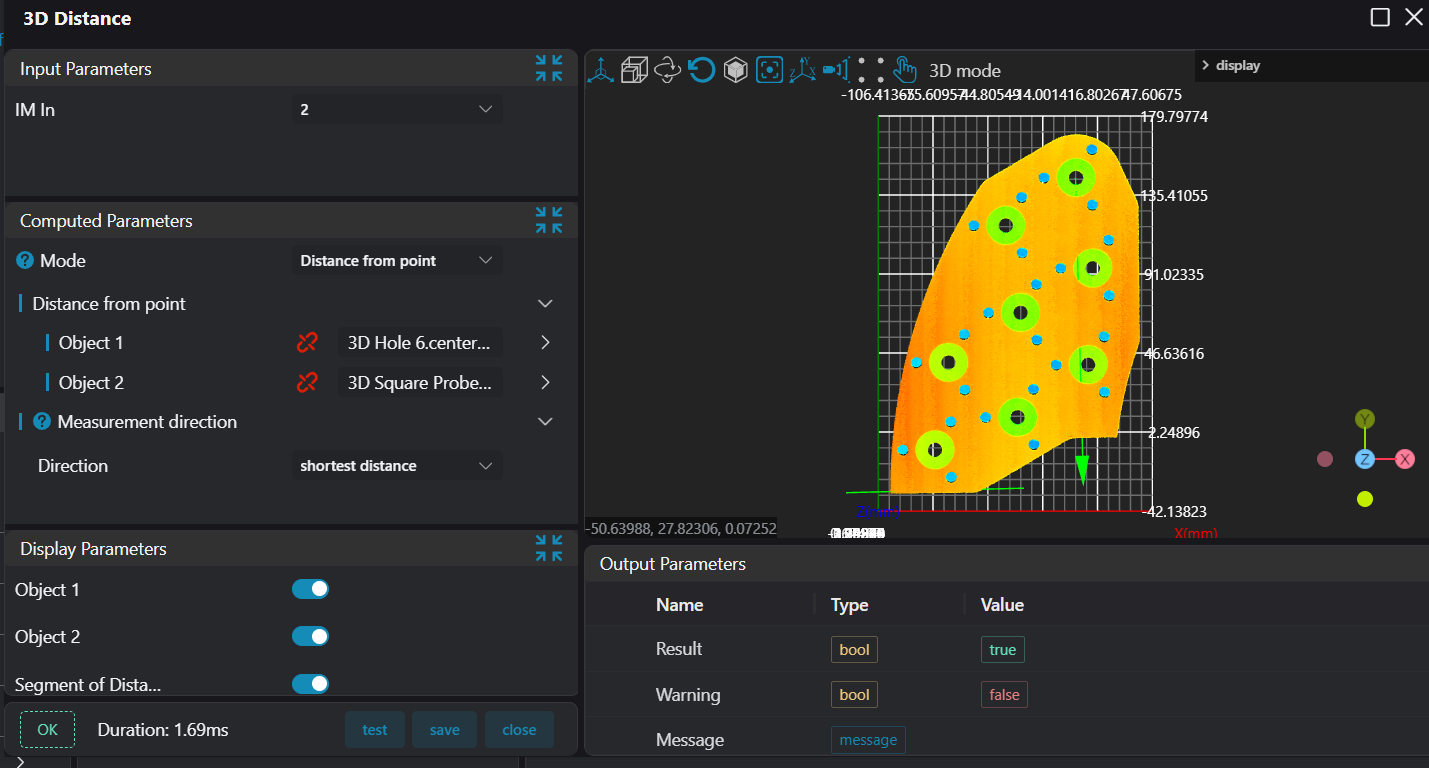1429x768 pixels.
Task: Click the solid cube view icon
Action: tap(736, 70)
